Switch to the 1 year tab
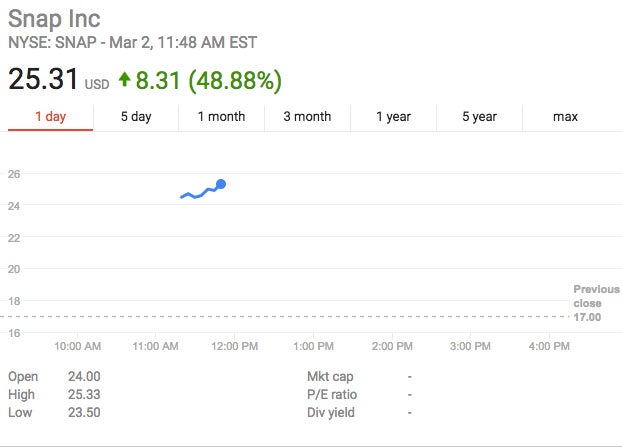The height and width of the screenshot is (447, 622). 393,117
